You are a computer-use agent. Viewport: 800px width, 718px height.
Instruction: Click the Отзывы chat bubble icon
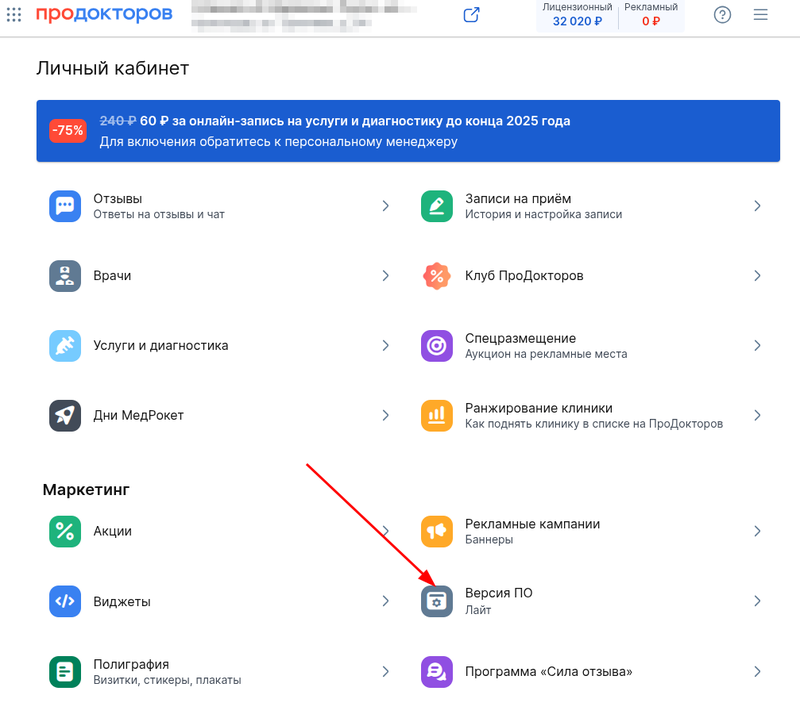point(65,206)
